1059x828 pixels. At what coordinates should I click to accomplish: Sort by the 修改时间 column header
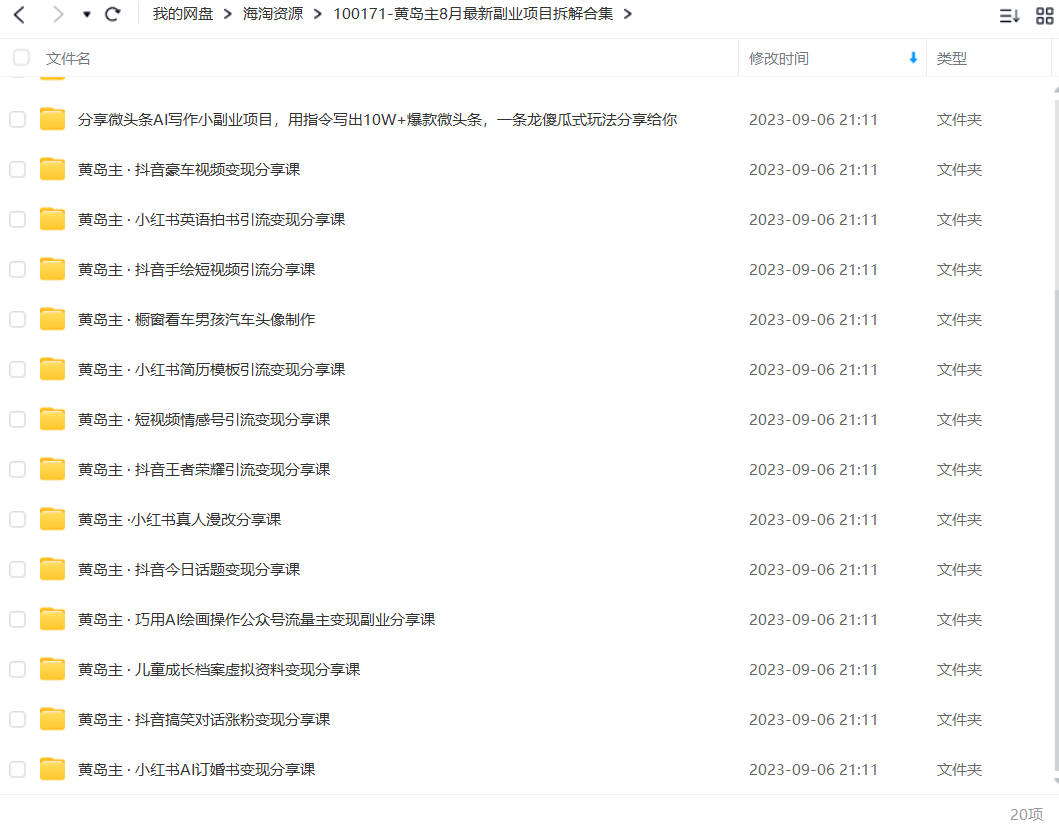coord(779,59)
